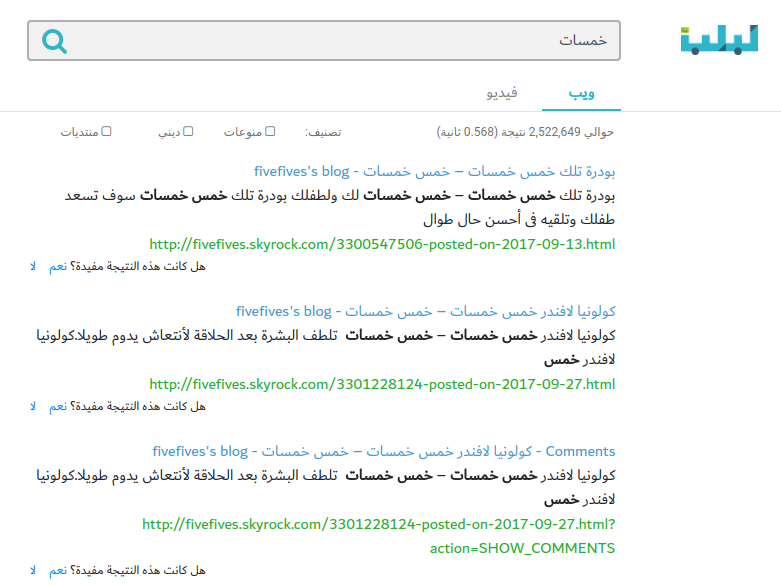
Task: Answer نعم for the Comments result
Action: [58, 571]
